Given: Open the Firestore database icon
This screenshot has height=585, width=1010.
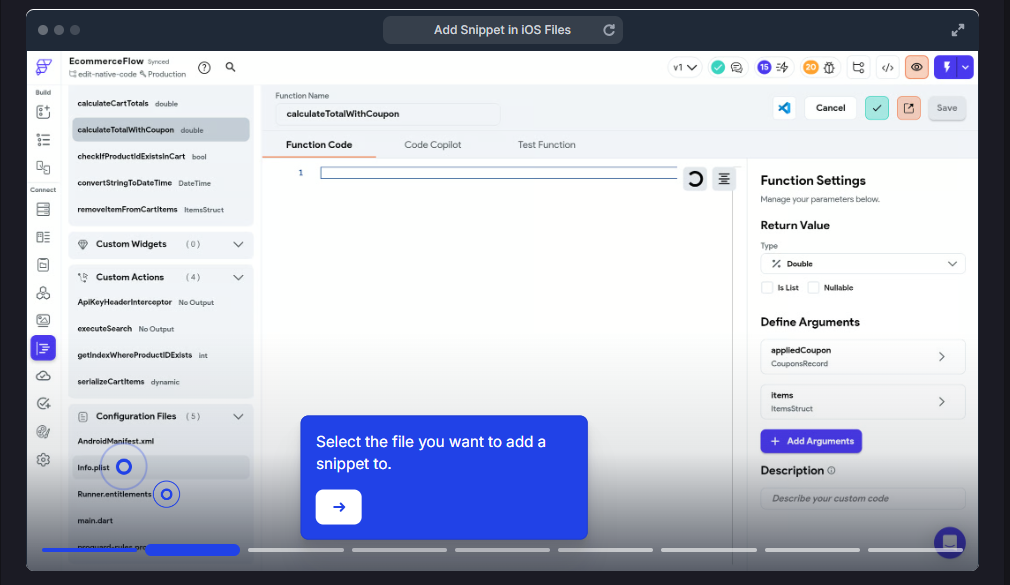Looking at the screenshot, I should (43, 209).
